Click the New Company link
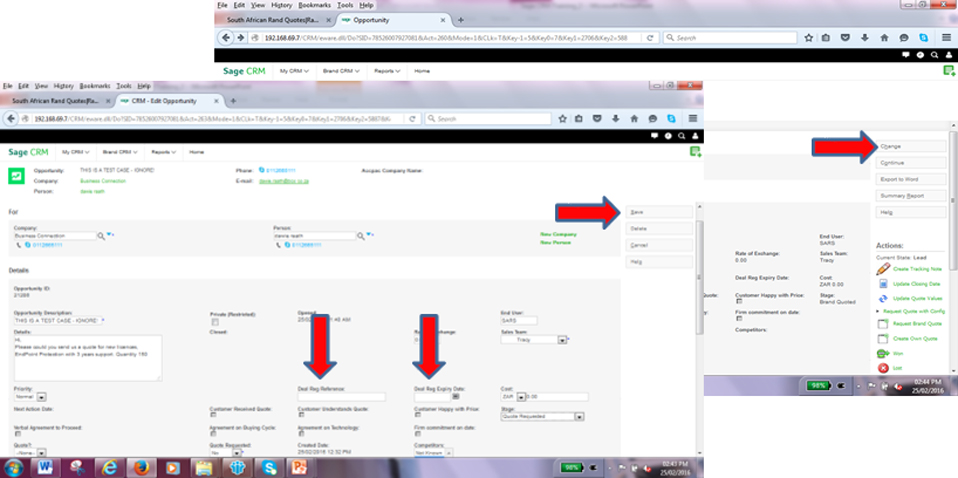958x478 pixels. point(558,234)
